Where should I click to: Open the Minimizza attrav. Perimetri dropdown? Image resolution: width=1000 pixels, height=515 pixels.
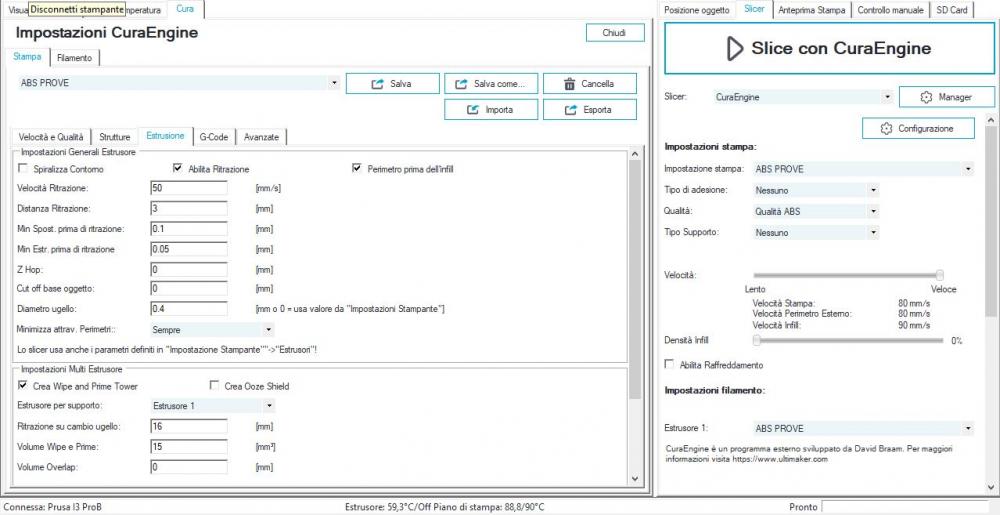click(x=267, y=328)
